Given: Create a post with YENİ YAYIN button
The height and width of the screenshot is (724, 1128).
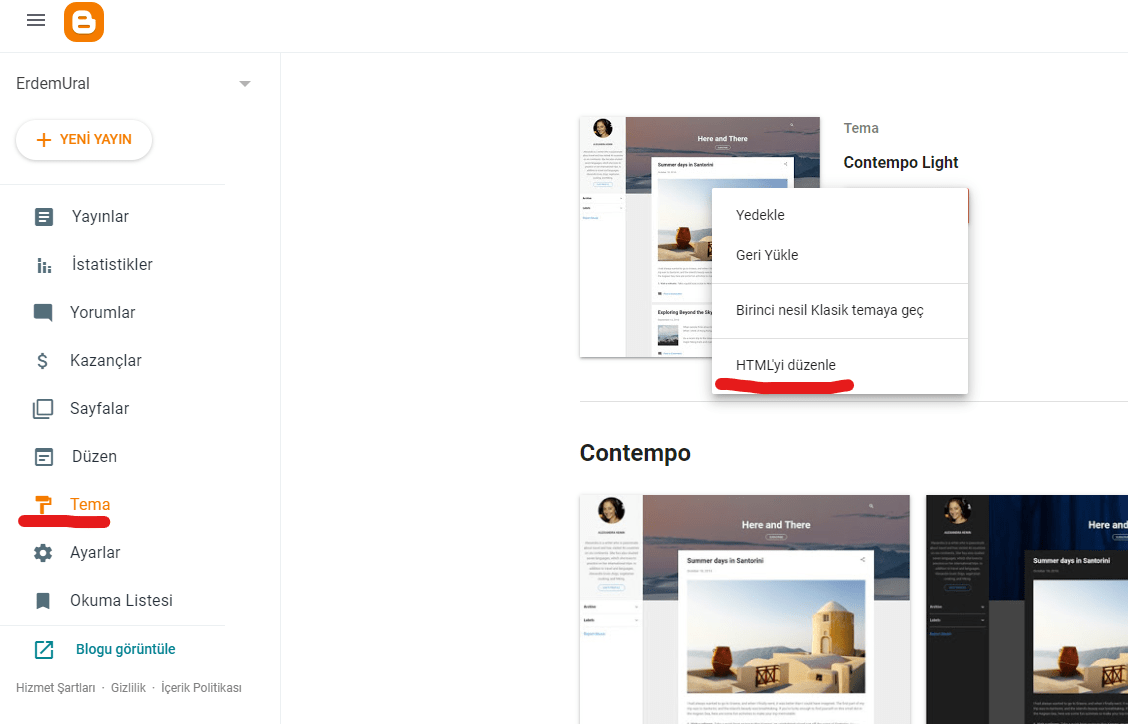Looking at the screenshot, I should coord(84,140).
